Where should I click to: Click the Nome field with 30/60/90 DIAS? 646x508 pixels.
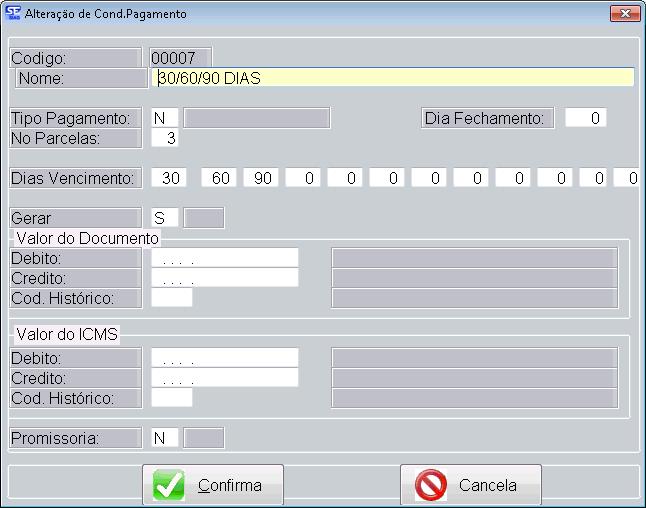point(393,78)
